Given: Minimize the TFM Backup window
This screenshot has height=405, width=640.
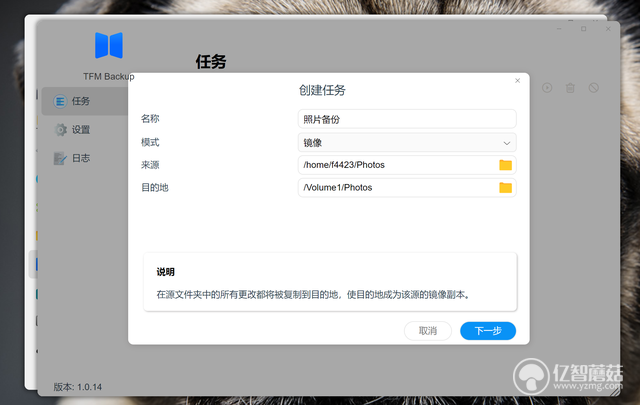Looking at the screenshot, I should [559, 29].
